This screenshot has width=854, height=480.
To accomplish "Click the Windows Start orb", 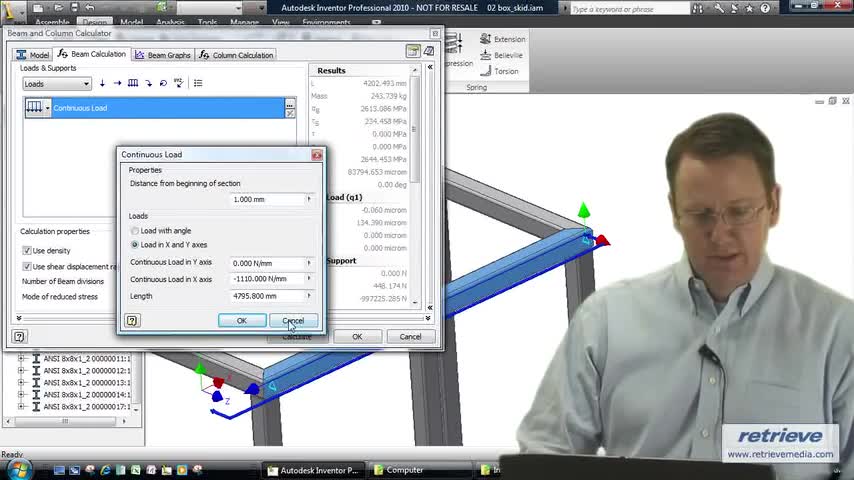I will point(19,470).
